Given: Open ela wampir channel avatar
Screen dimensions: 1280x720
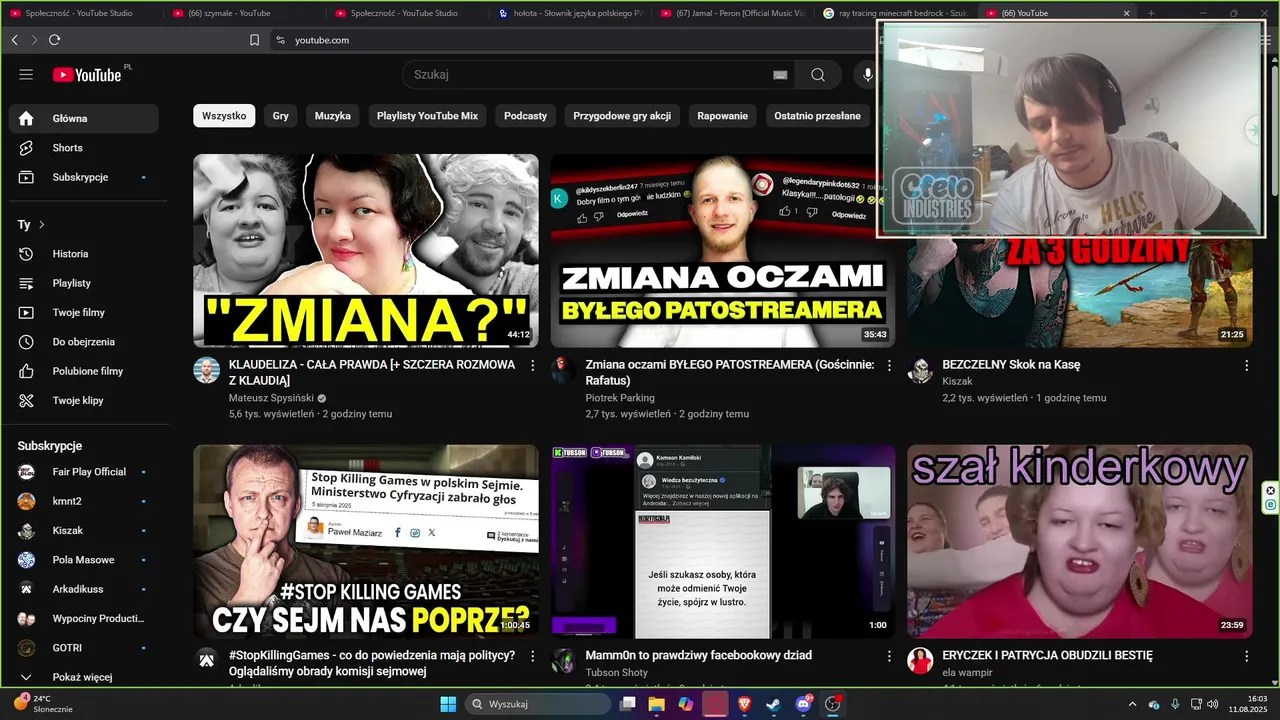Looking at the screenshot, I should coord(920,661).
